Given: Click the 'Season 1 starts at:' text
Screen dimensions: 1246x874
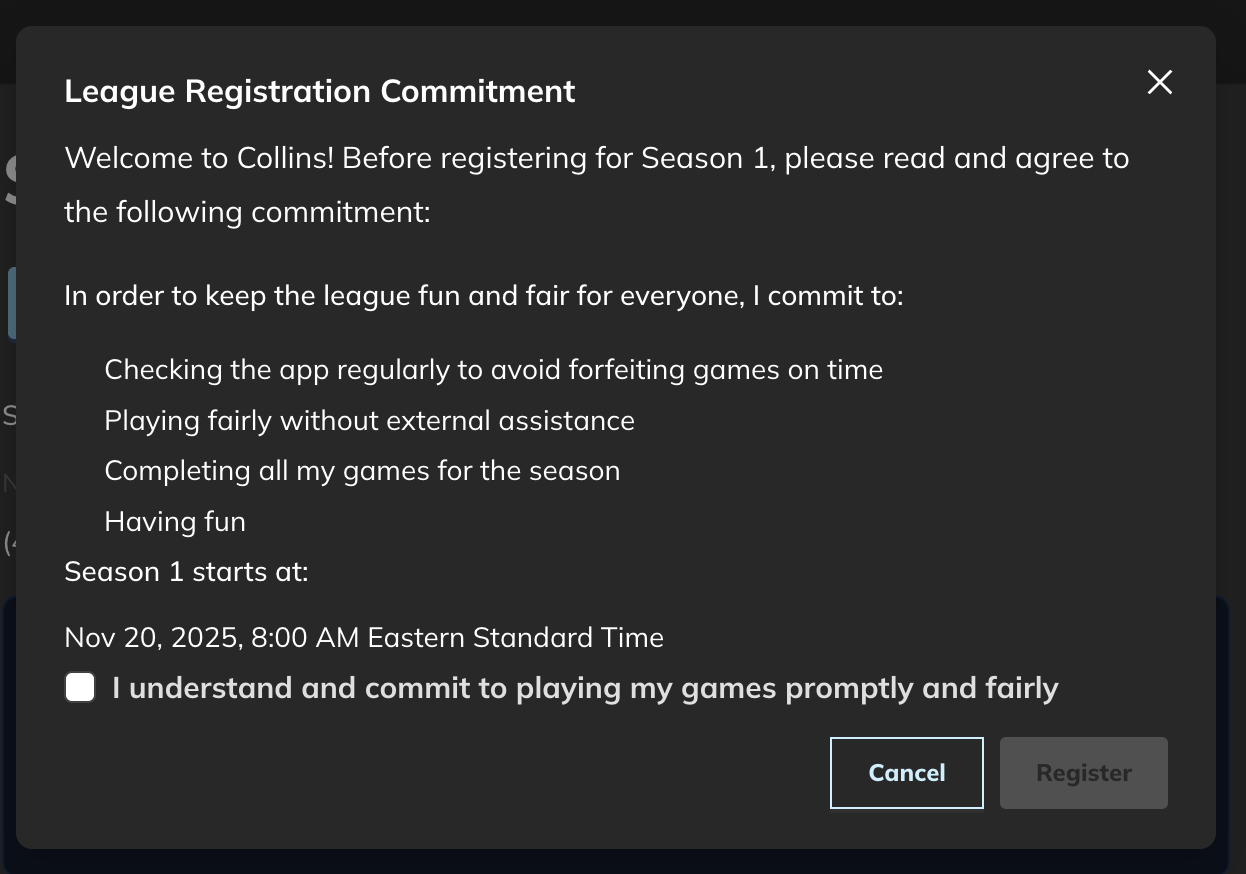Looking at the screenshot, I should point(186,572).
